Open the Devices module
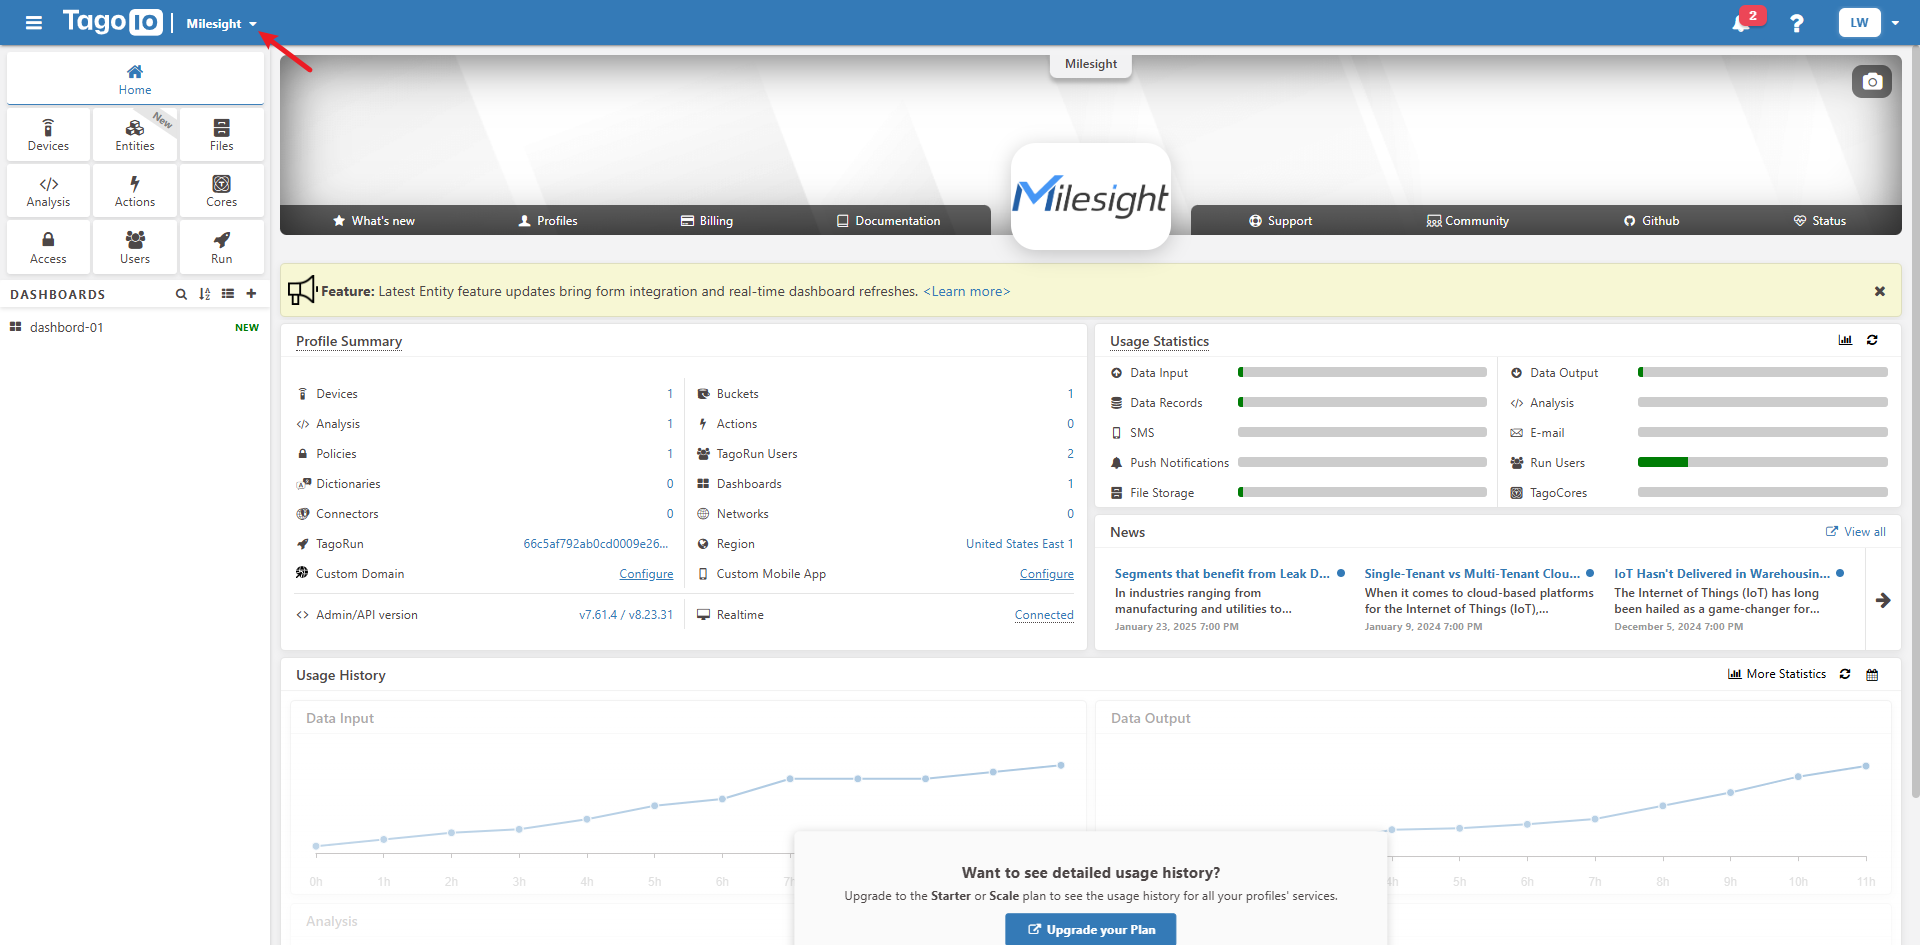Viewport: 1920px width, 945px height. point(48,135)
